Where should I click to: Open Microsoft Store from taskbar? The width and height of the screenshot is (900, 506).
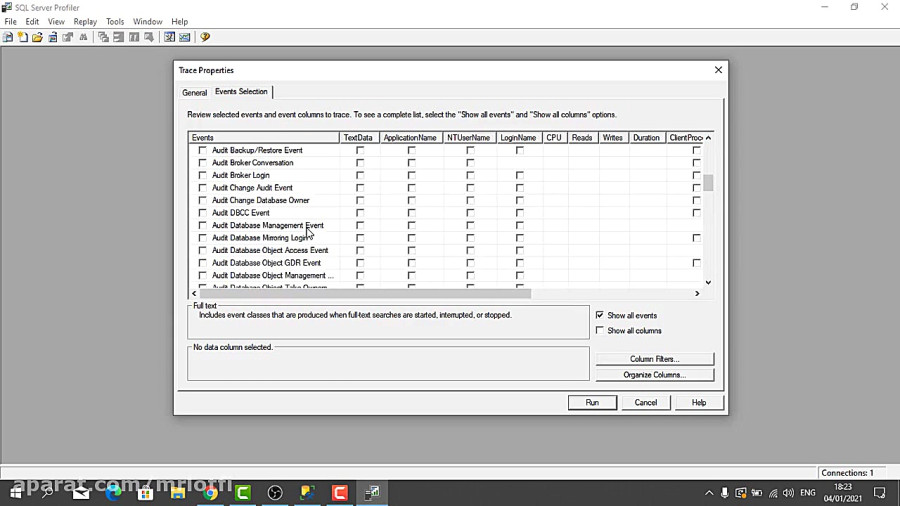(x=145, y=493)
